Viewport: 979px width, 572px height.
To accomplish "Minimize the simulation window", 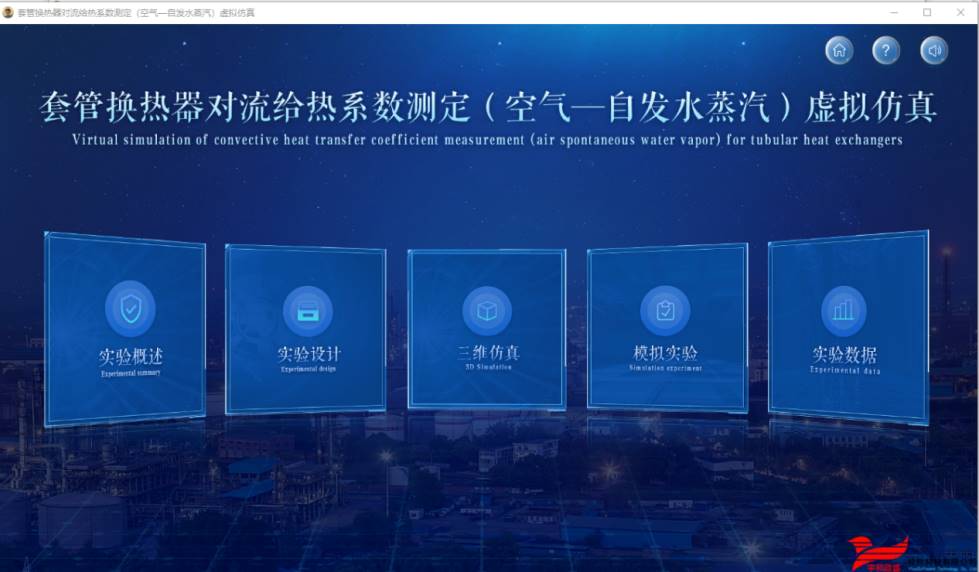I will pos(893,12).
